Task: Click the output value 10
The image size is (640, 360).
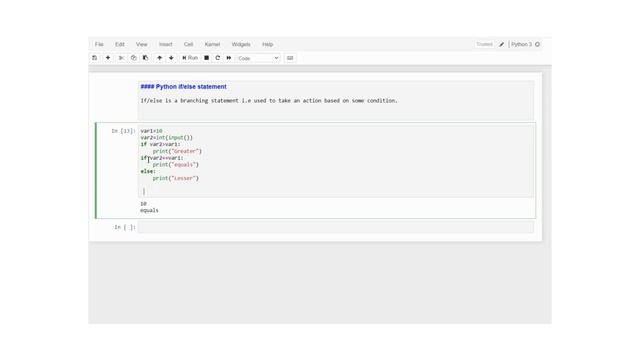Action: [143, 204]
